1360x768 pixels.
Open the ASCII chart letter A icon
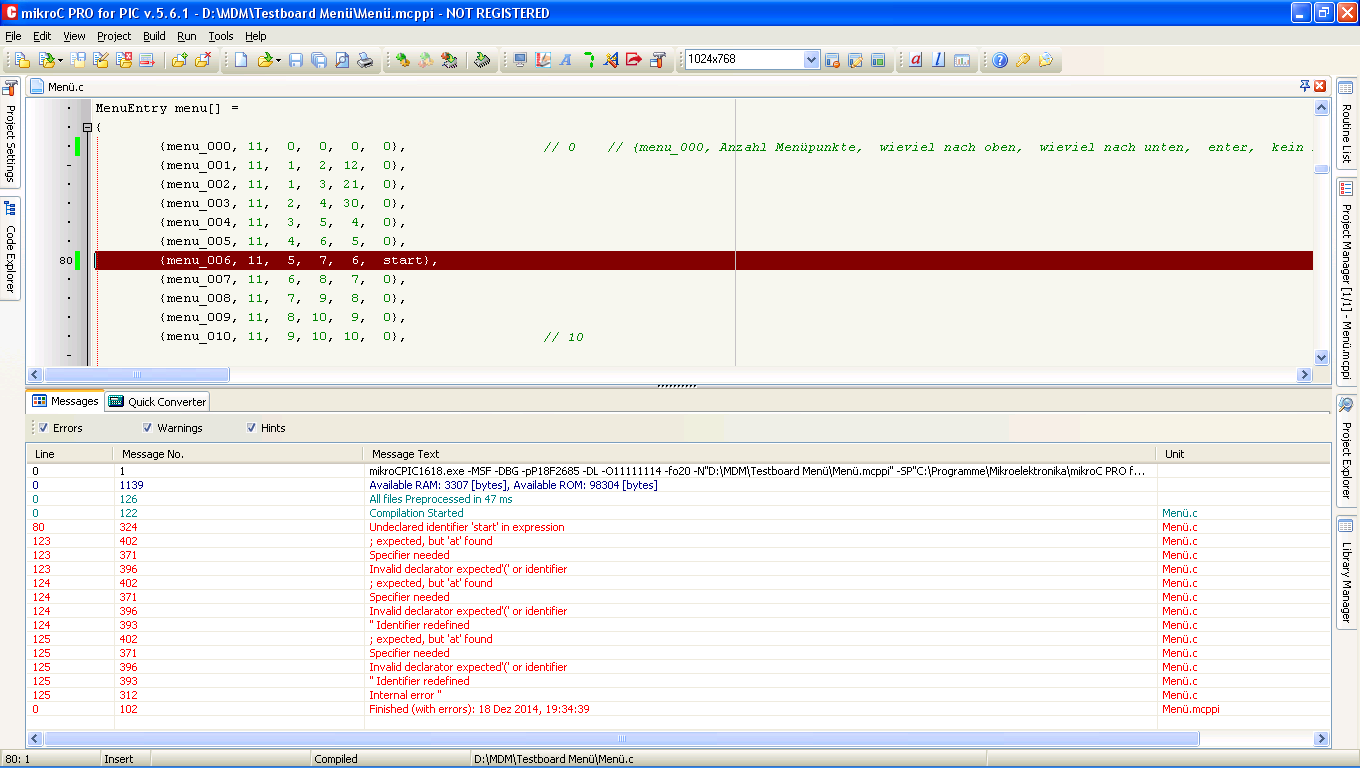(x=565, y=60)
